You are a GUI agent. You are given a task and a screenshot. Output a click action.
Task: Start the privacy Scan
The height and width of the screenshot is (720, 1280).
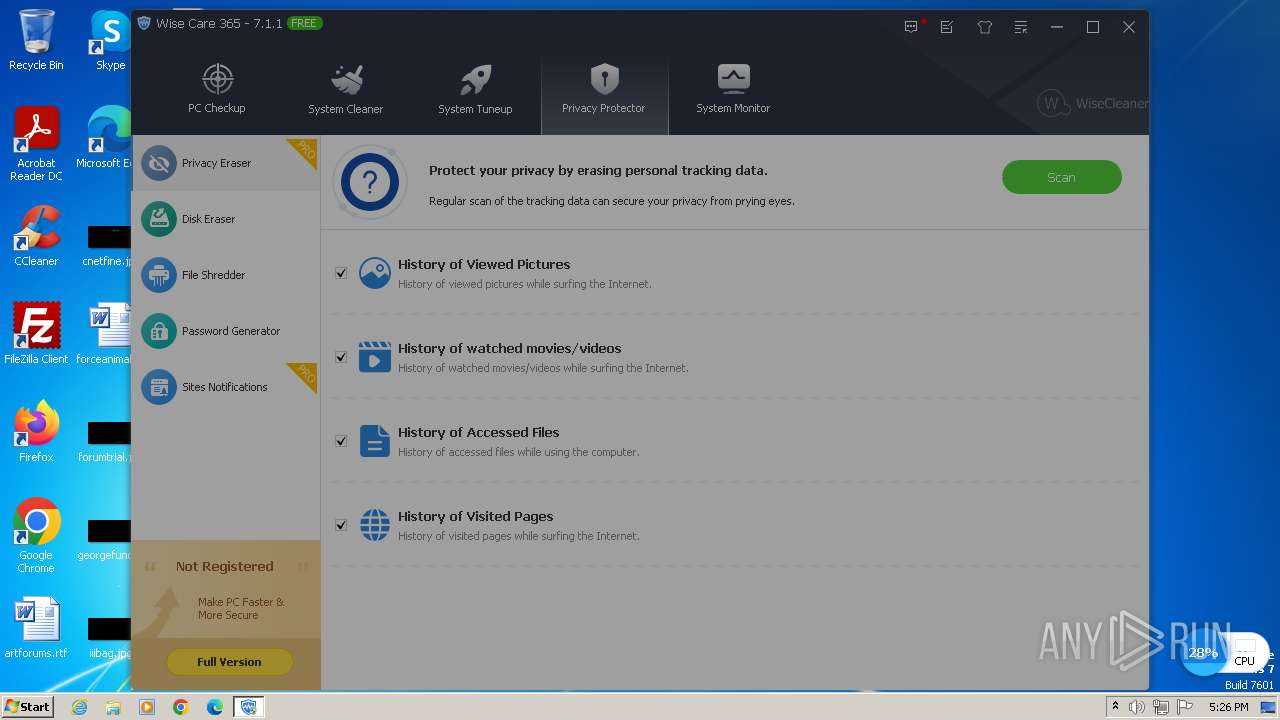click(x=1061, y=177)
